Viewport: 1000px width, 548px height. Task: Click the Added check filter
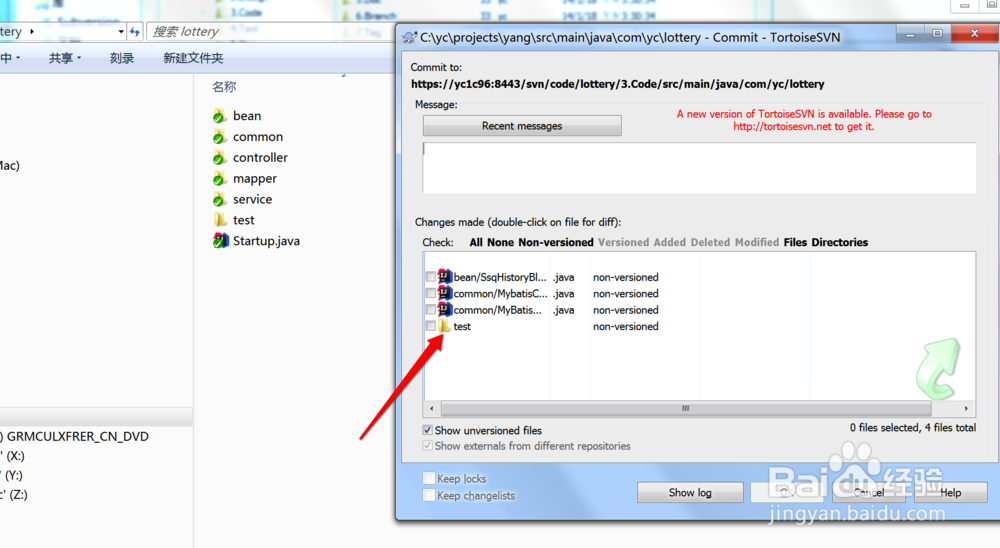point(669,242)
